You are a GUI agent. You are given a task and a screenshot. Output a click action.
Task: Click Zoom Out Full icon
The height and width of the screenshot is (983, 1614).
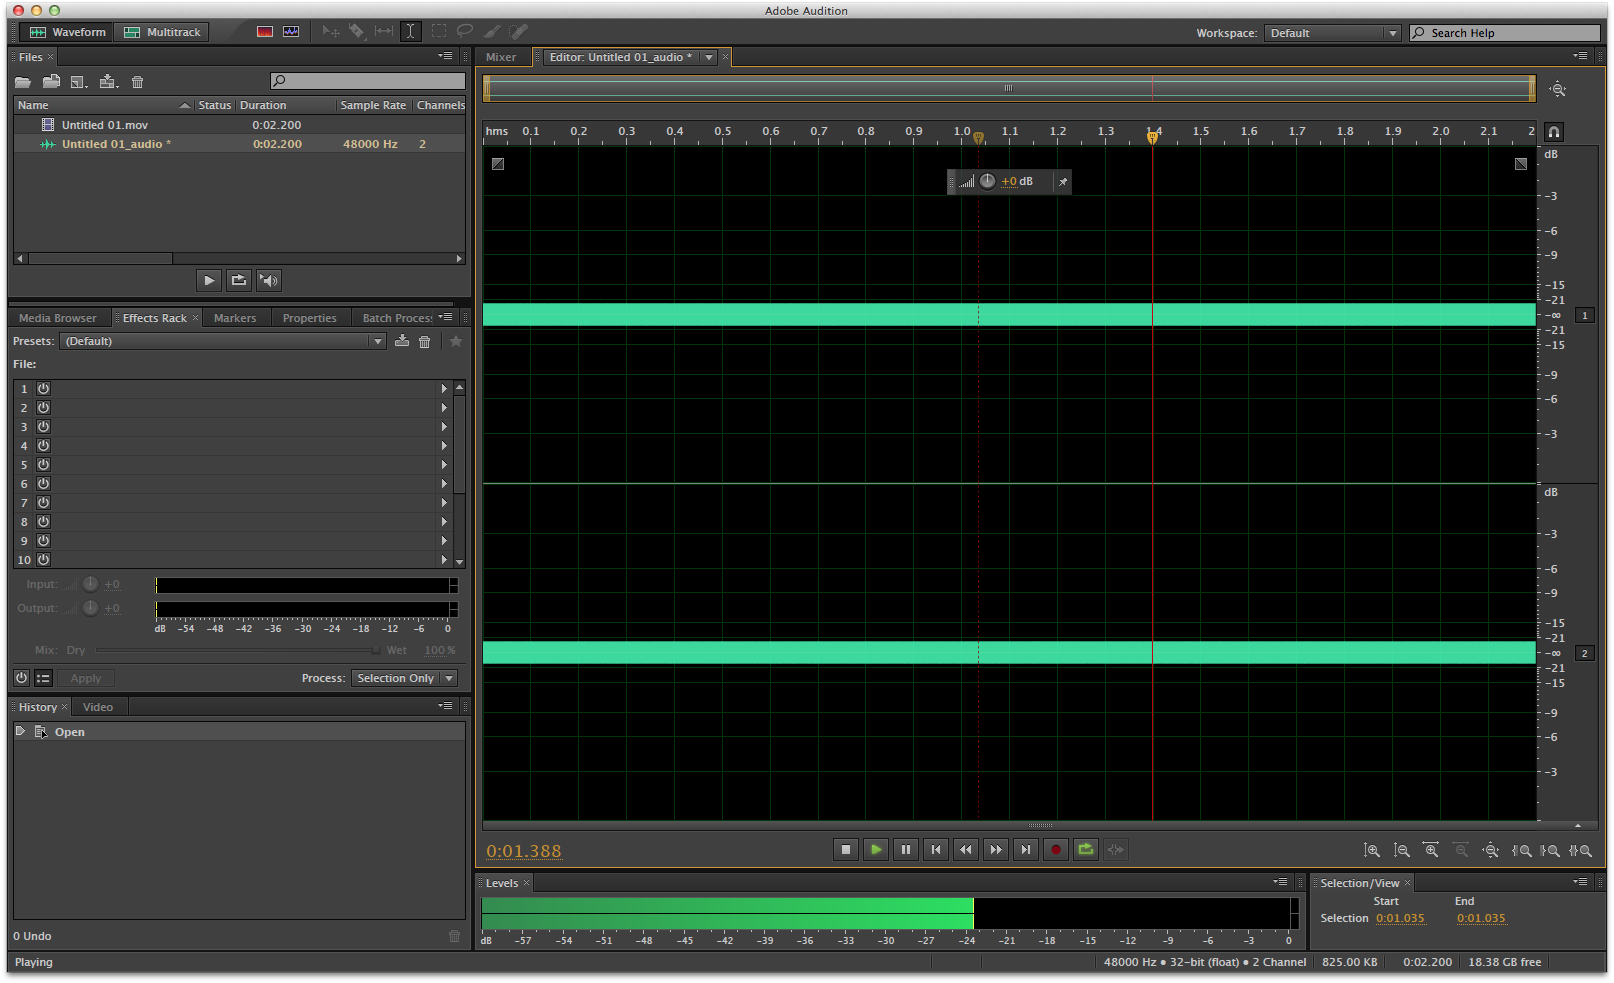(1490, 850)
